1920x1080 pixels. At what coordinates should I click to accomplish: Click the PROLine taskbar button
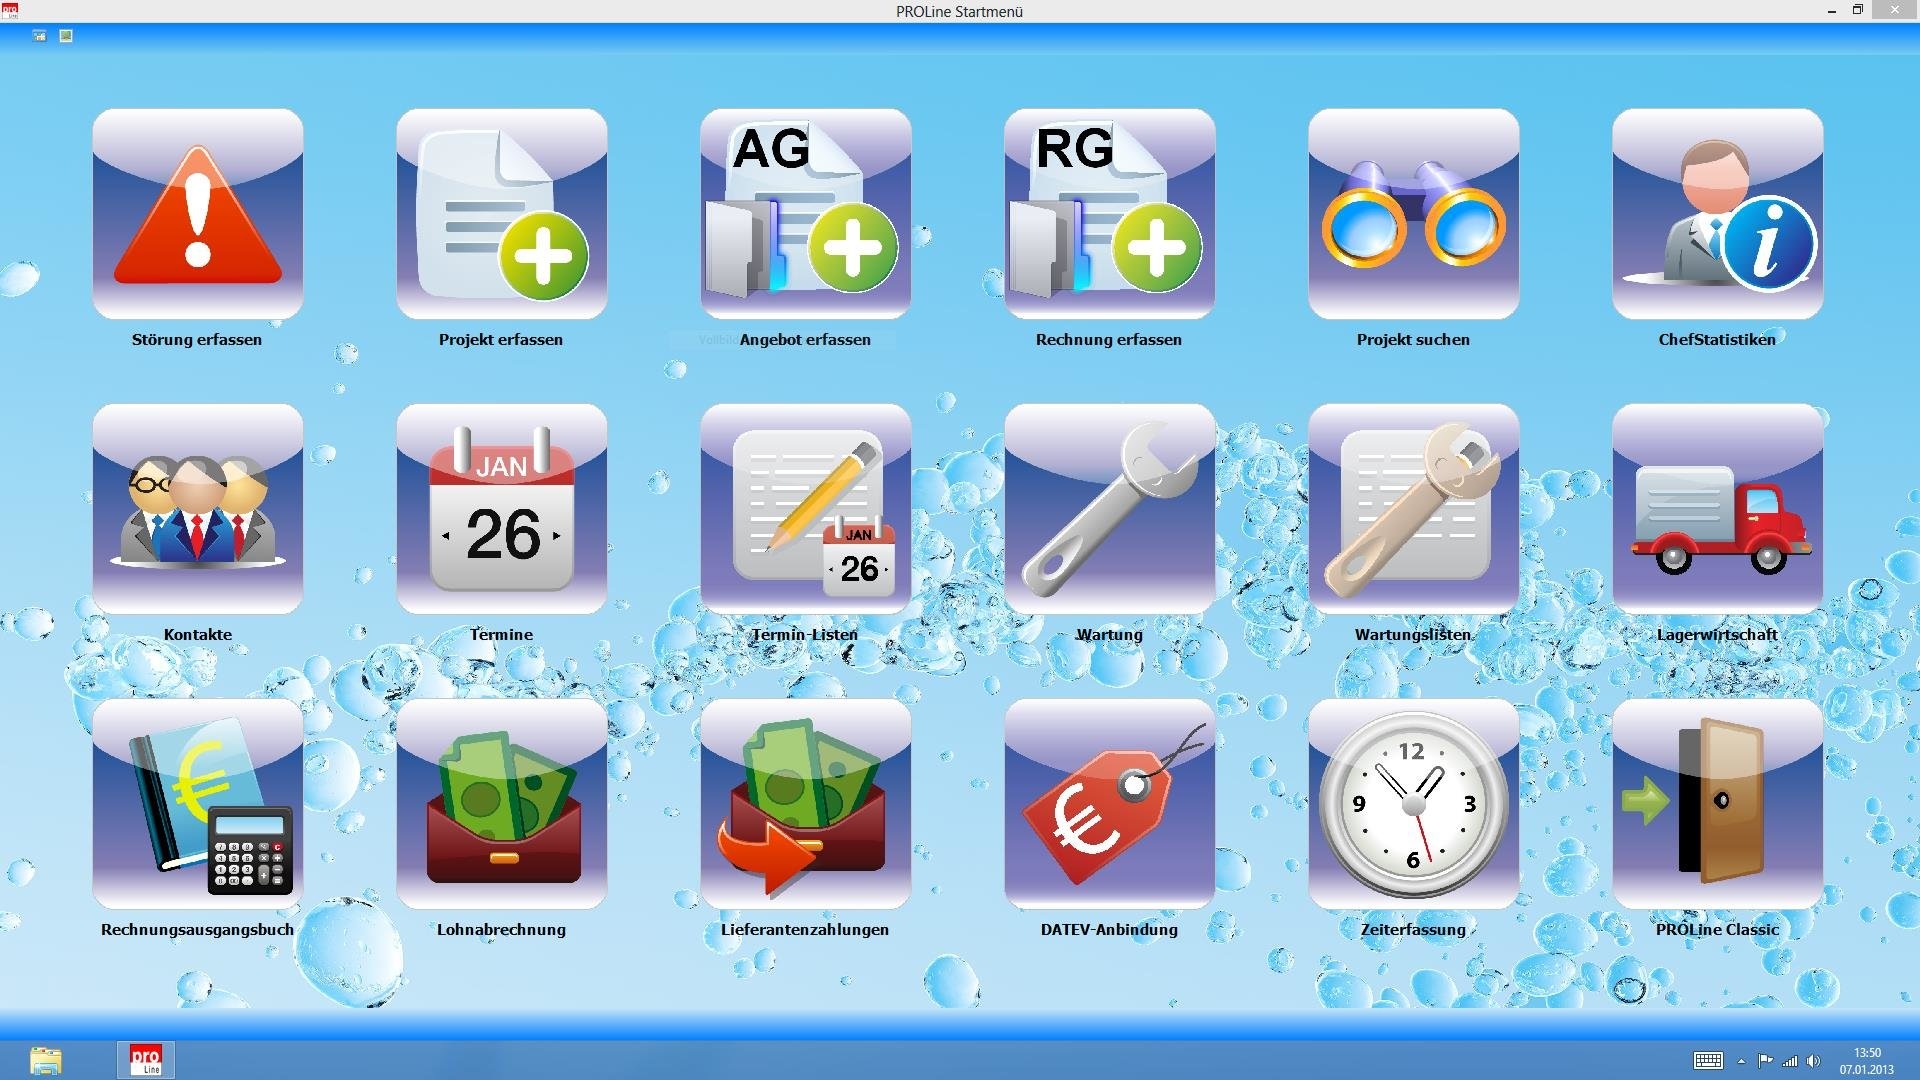click(146, 1059)
